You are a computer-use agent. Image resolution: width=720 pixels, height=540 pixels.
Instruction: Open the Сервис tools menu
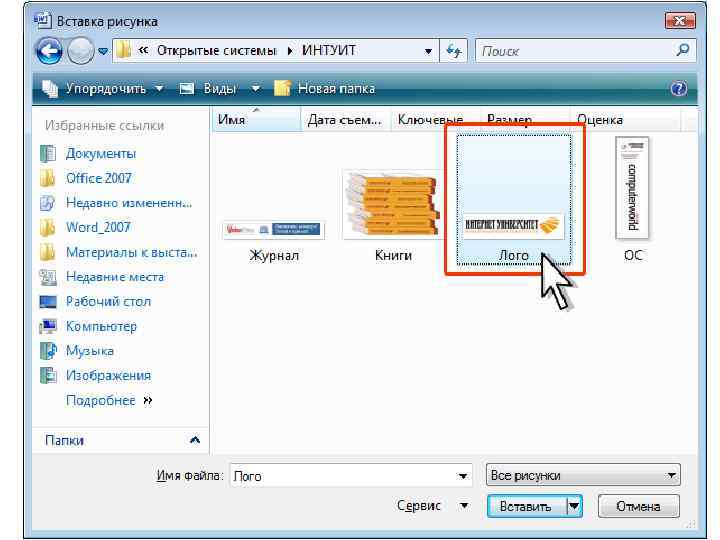click(432, 506)
